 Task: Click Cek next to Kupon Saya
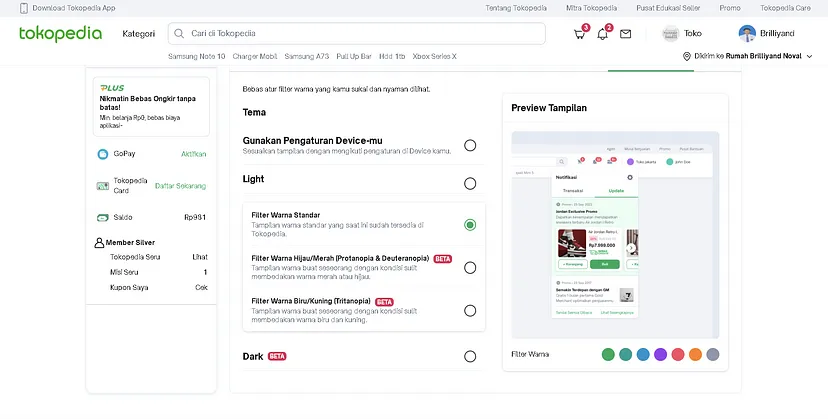pyautogui.click(x=201, y=288)
